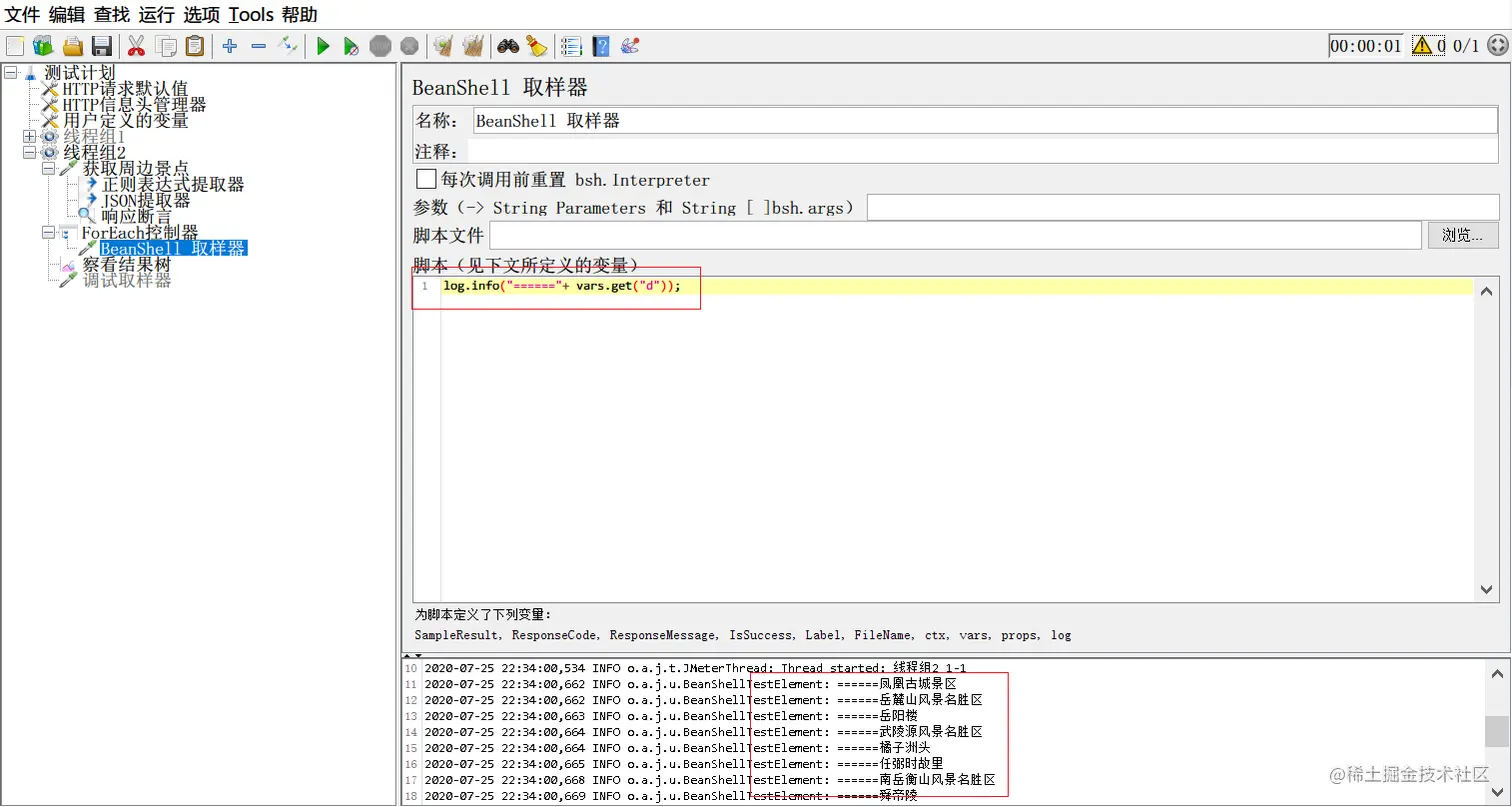Collapse the 线程组2 tree node
This screenshot has width=1512, height=807.
pos(29,151)
